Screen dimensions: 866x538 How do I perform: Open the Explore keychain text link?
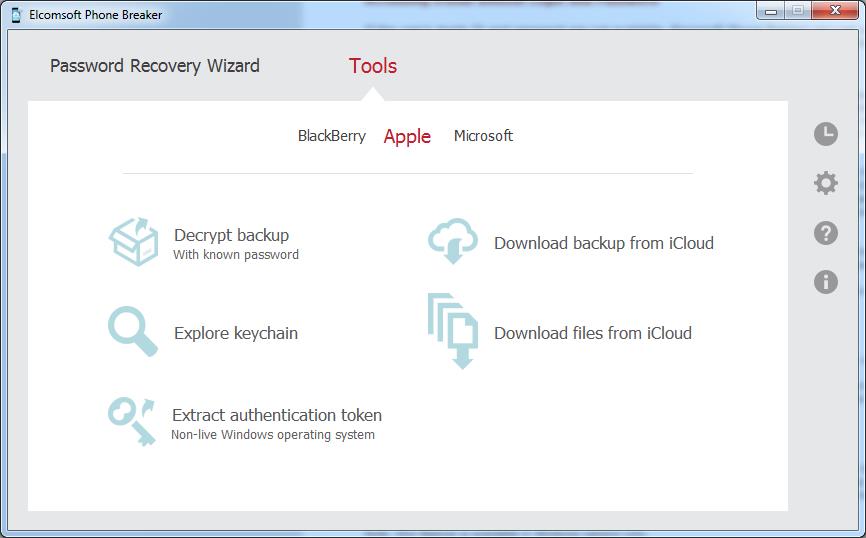(x=236, y=333)
